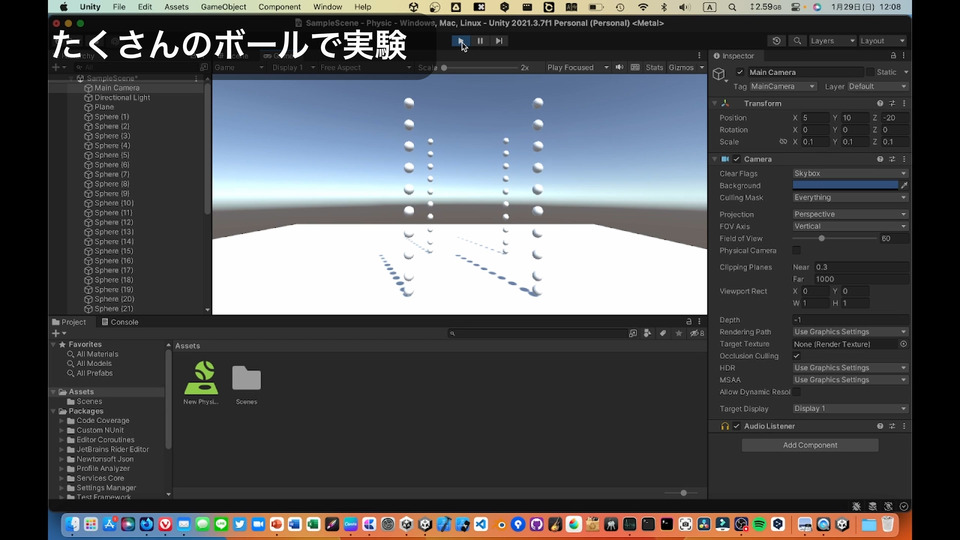Click the Gizmos button

coord(681,67)
